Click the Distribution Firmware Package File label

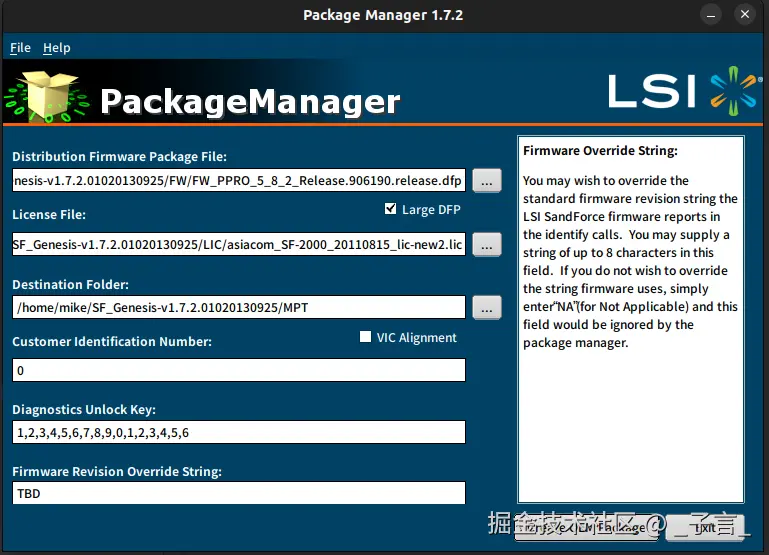(x=120, y=156)
